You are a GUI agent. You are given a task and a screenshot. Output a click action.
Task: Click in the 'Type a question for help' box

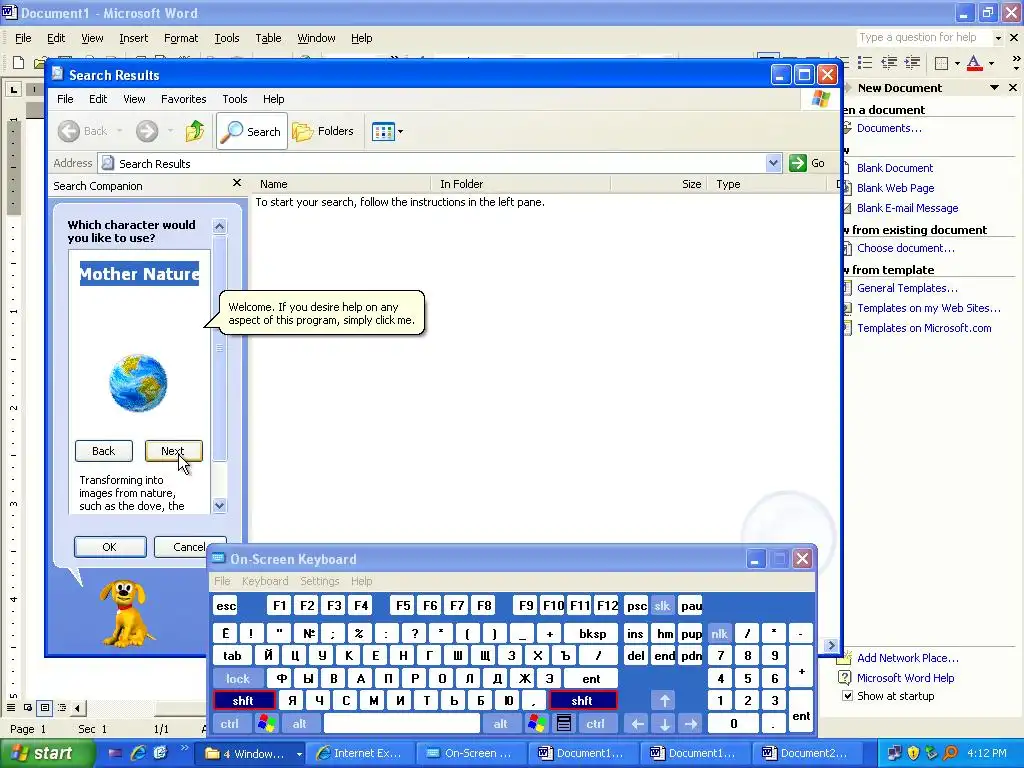(x=923, y=37)
